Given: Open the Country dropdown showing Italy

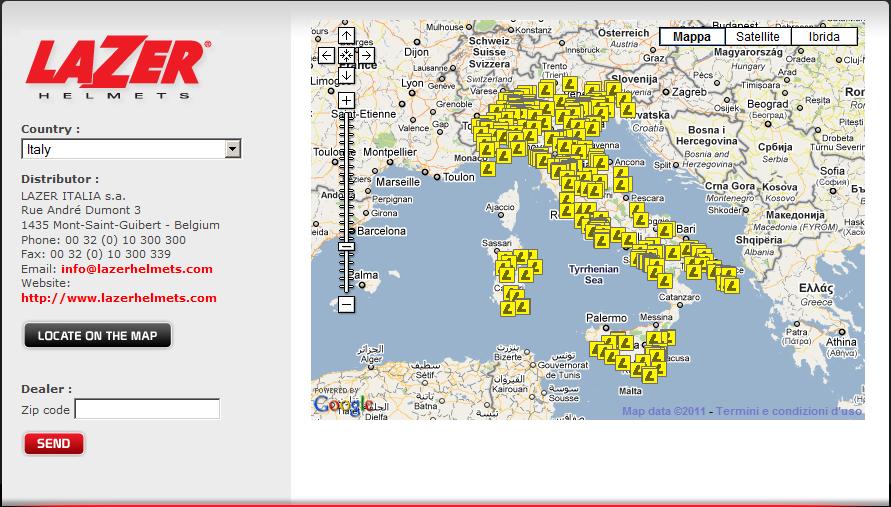Looking at the screenshot, I should click(122, 149).
